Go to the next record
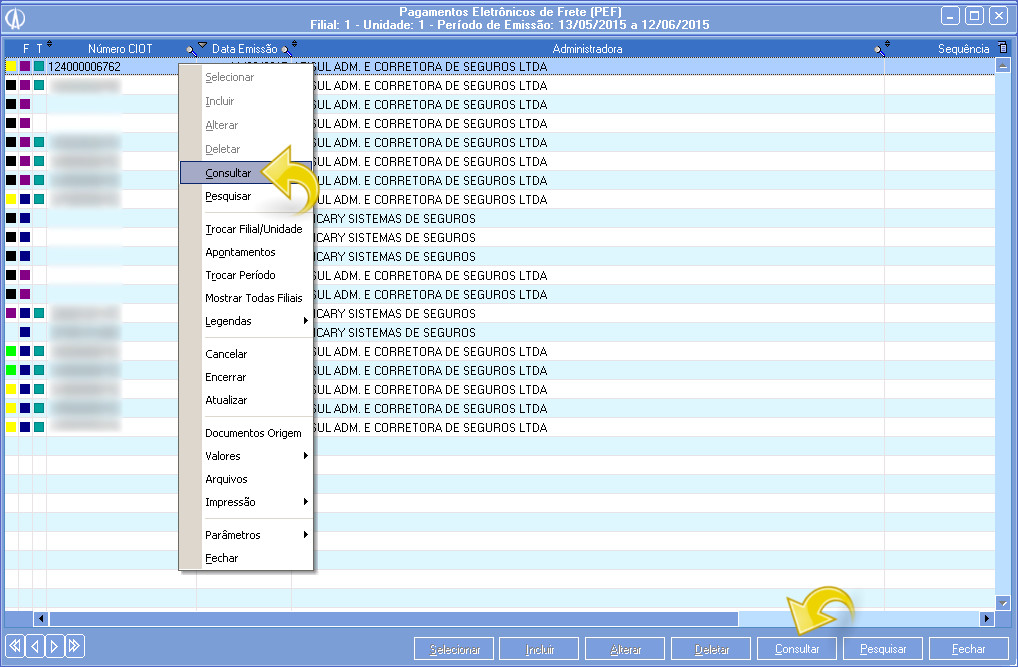 [55, 645]
